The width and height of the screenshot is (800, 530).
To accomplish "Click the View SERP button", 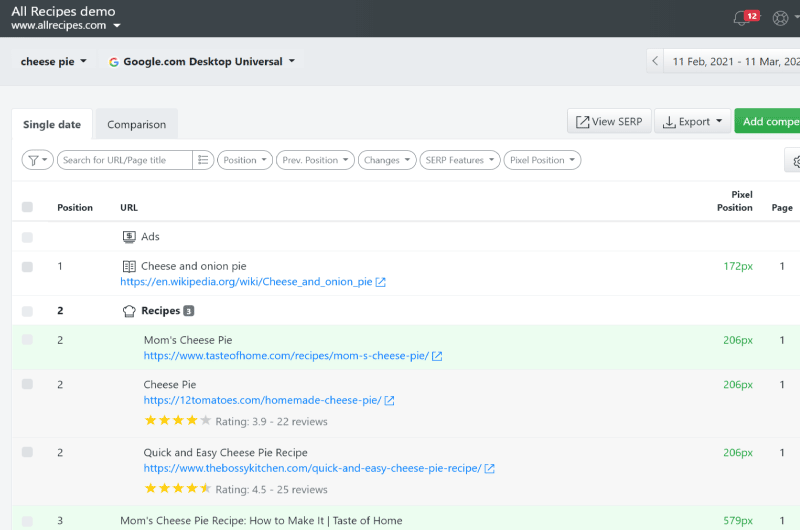I will point(609,121).
